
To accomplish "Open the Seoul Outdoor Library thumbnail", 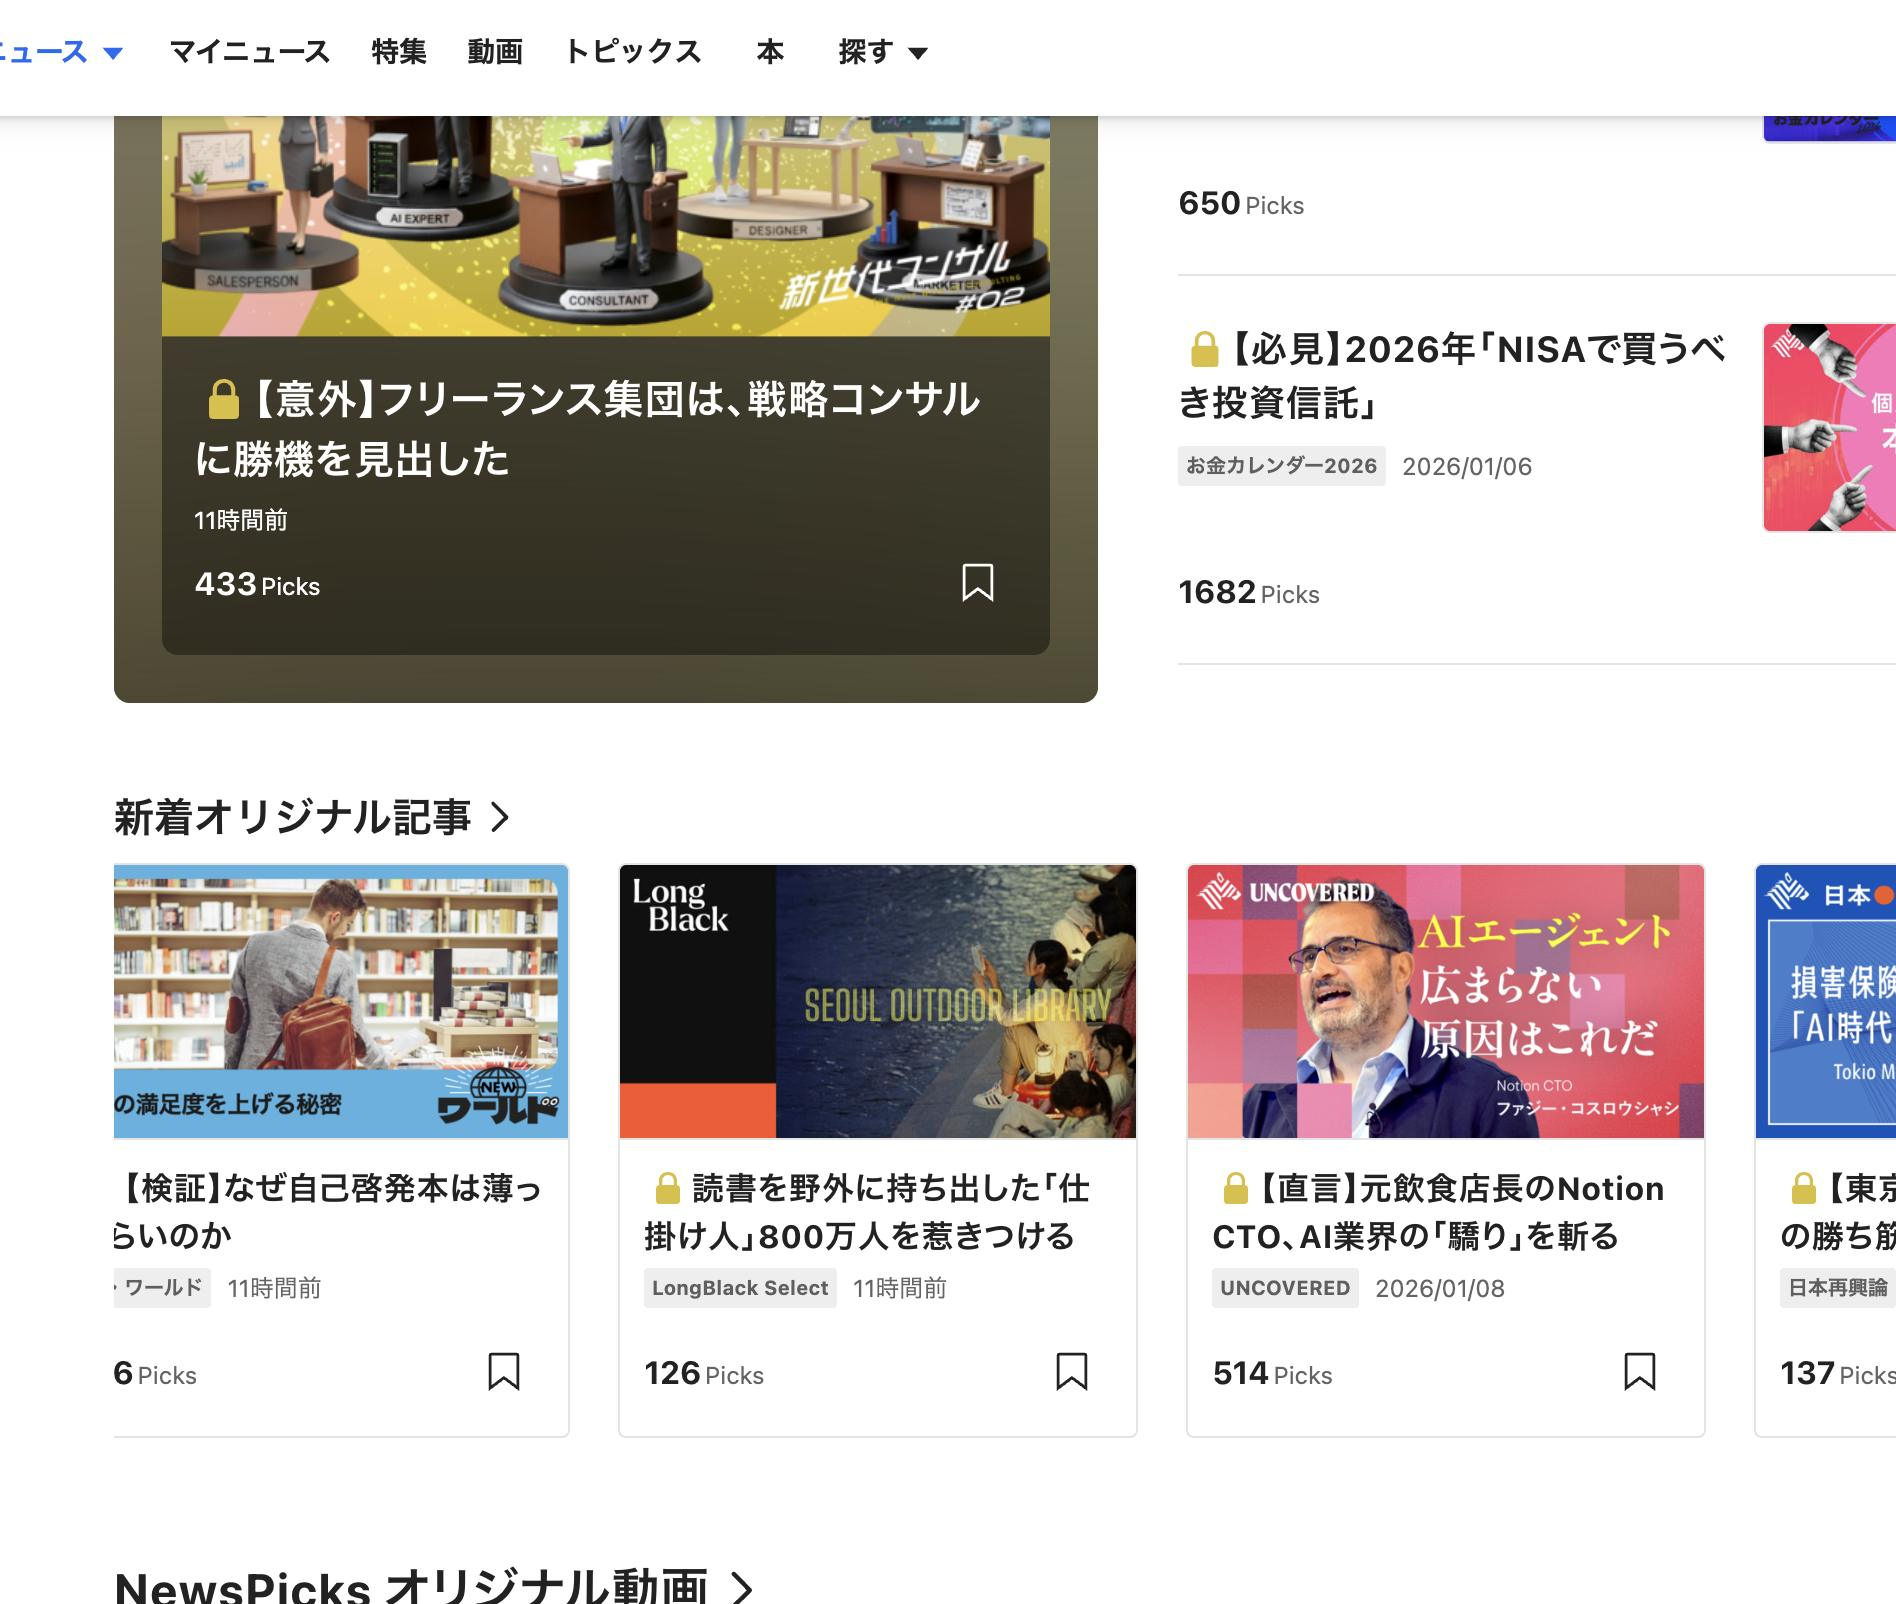I will coord(878,1002).
